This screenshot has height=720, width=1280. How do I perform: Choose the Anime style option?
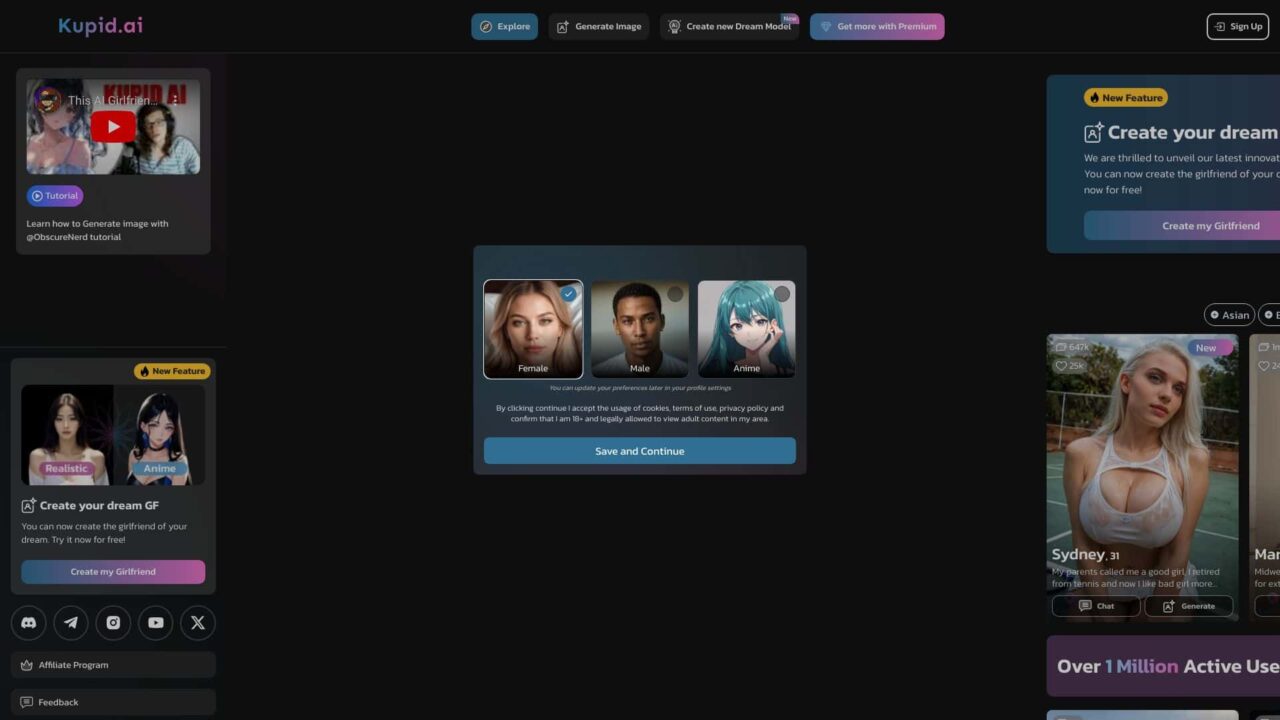[x=746, y=329]
